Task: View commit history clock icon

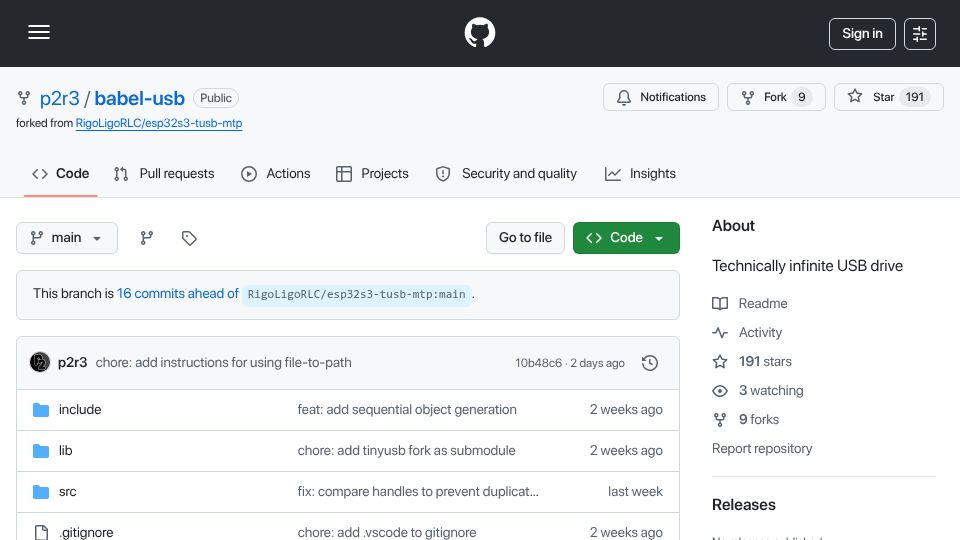Action: (x=650, y=362)
